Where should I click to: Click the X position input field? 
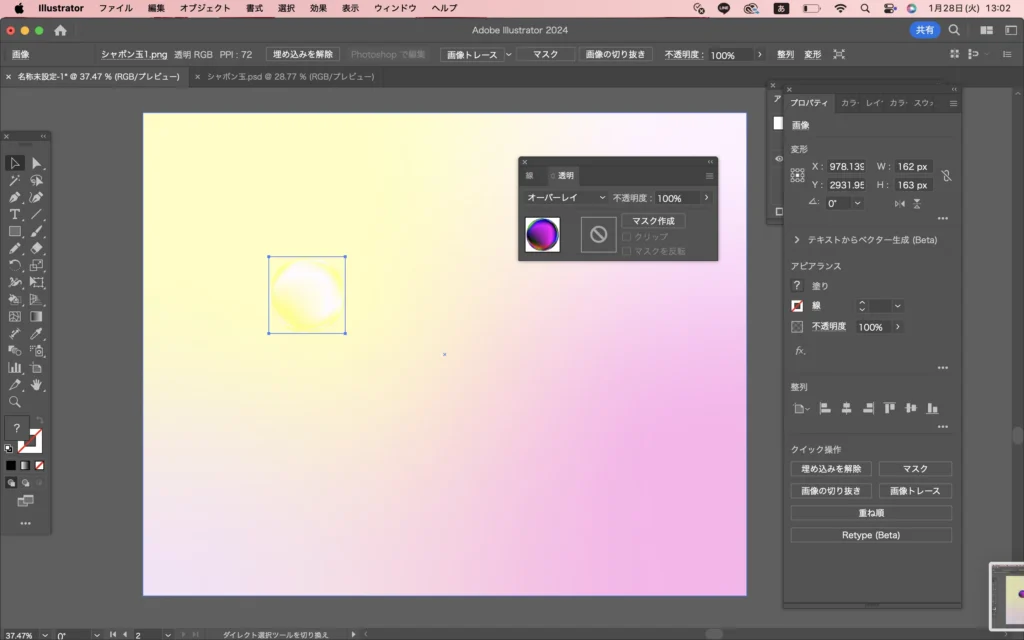click(x=846, y=167)
